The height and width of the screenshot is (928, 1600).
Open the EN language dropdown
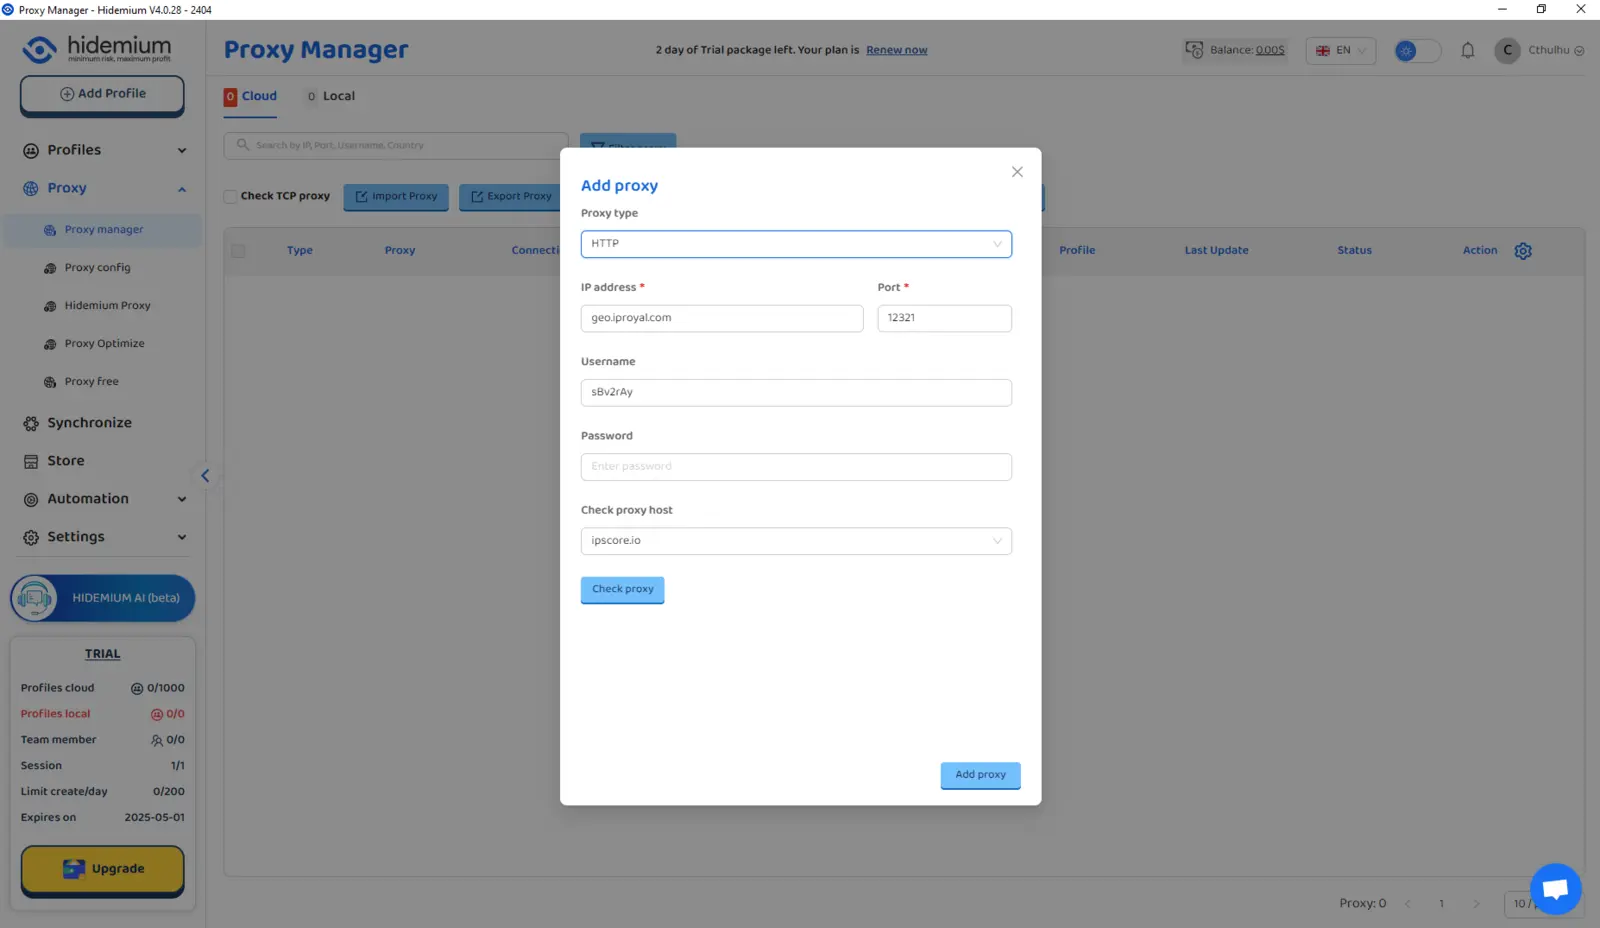[1341, 50]
